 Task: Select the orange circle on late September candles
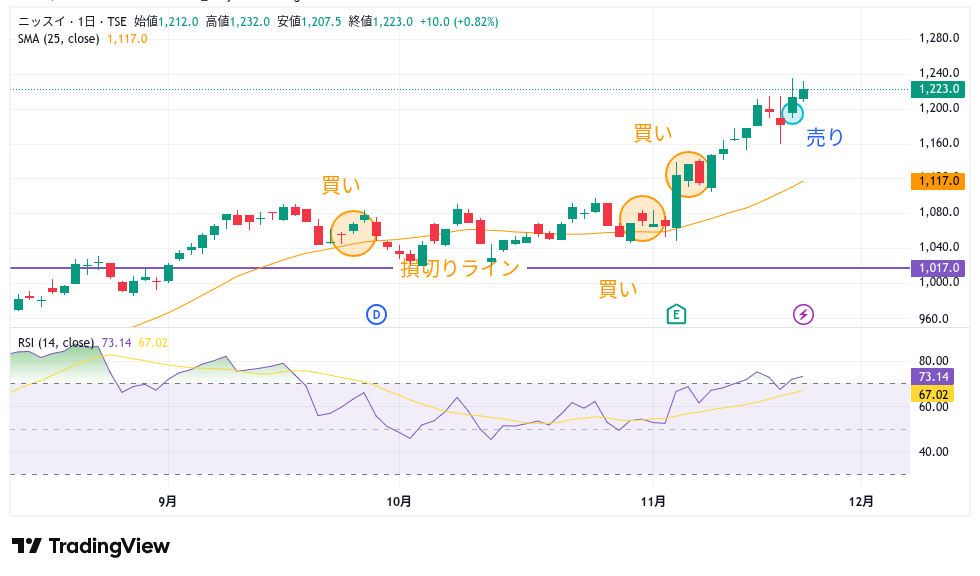tap(353, 234)
